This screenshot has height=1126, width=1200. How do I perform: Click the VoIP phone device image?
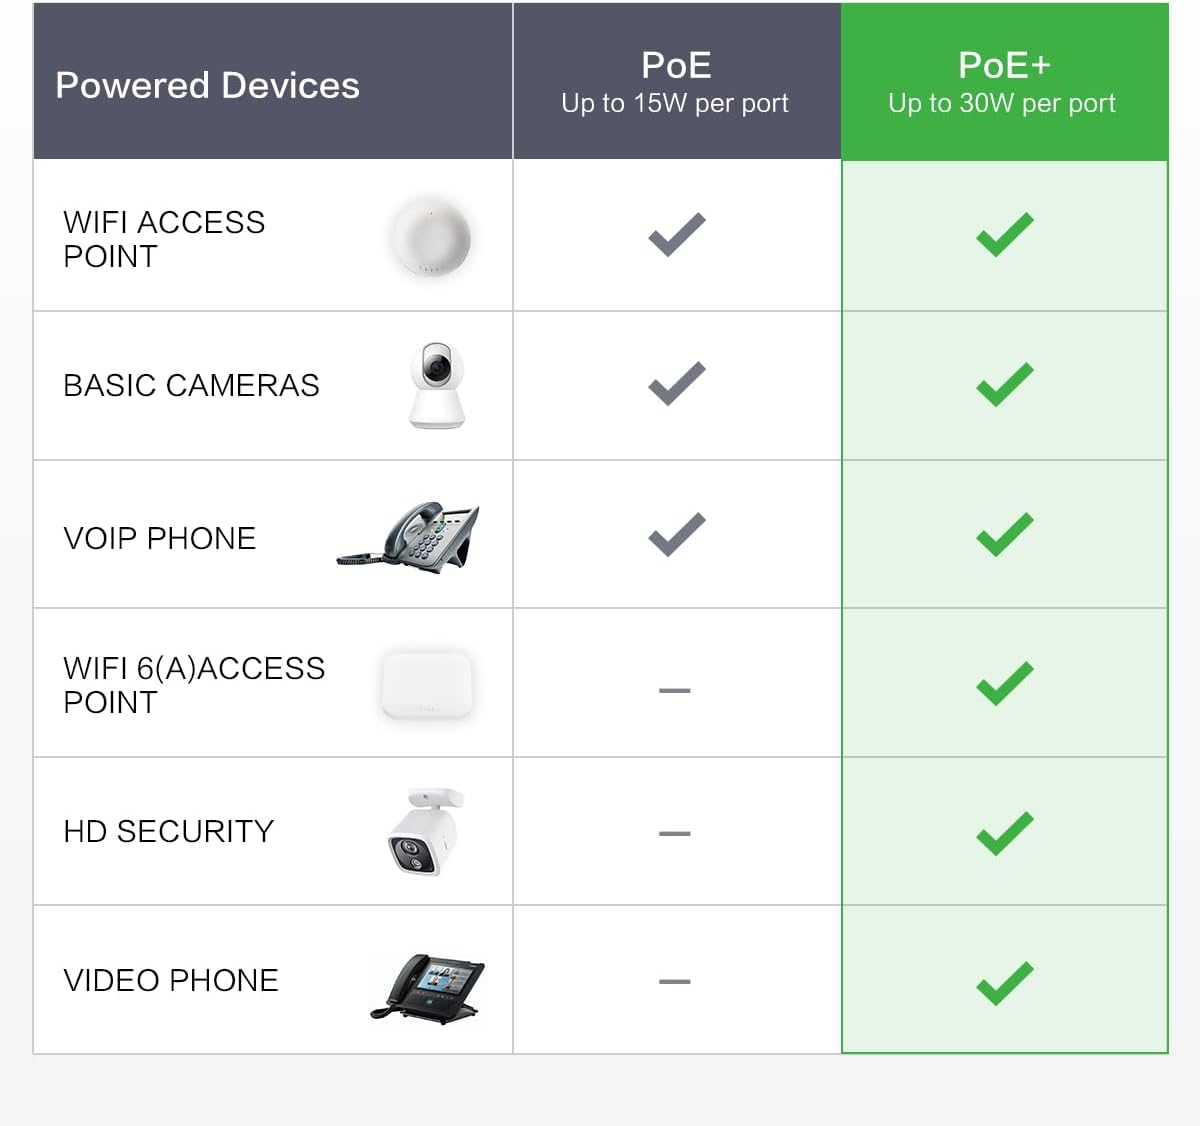pos(410,536)
